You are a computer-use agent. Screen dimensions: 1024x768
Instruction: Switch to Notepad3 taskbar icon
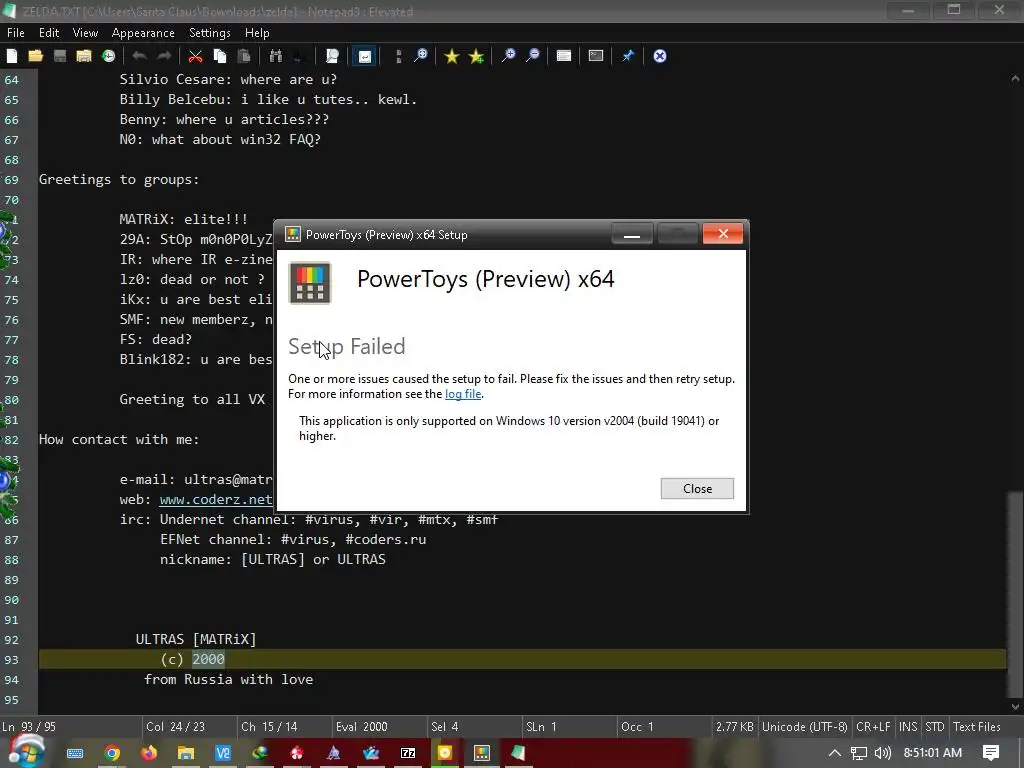pyautogui.click(x=519, y=753)
